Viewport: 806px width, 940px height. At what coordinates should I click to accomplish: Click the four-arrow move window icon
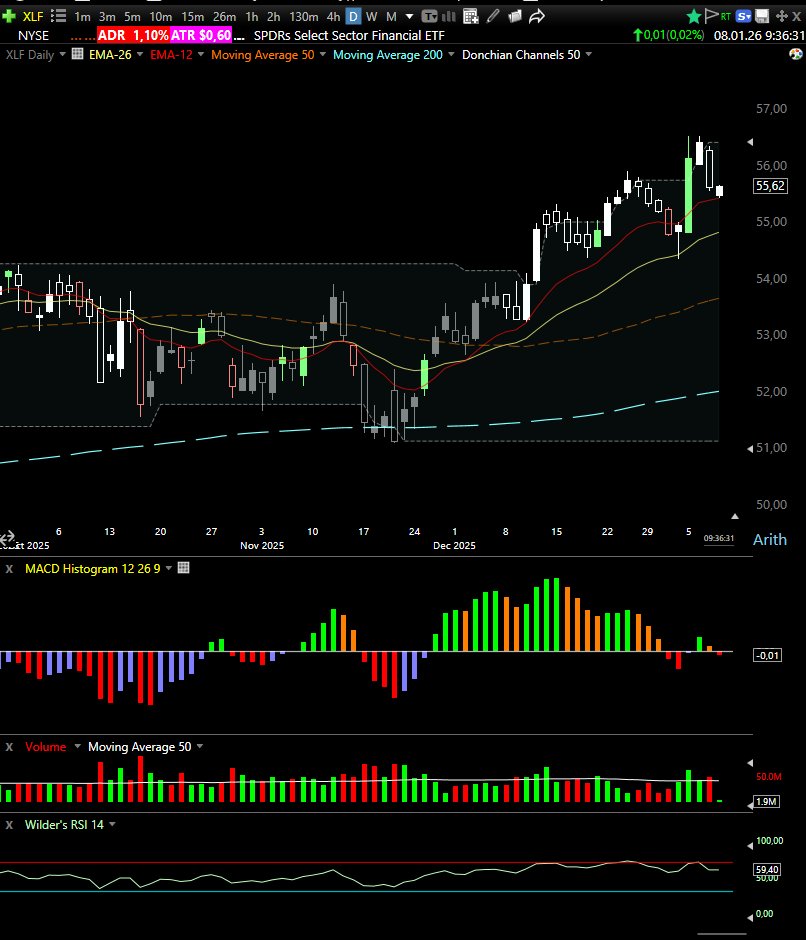tap(781, 16)
